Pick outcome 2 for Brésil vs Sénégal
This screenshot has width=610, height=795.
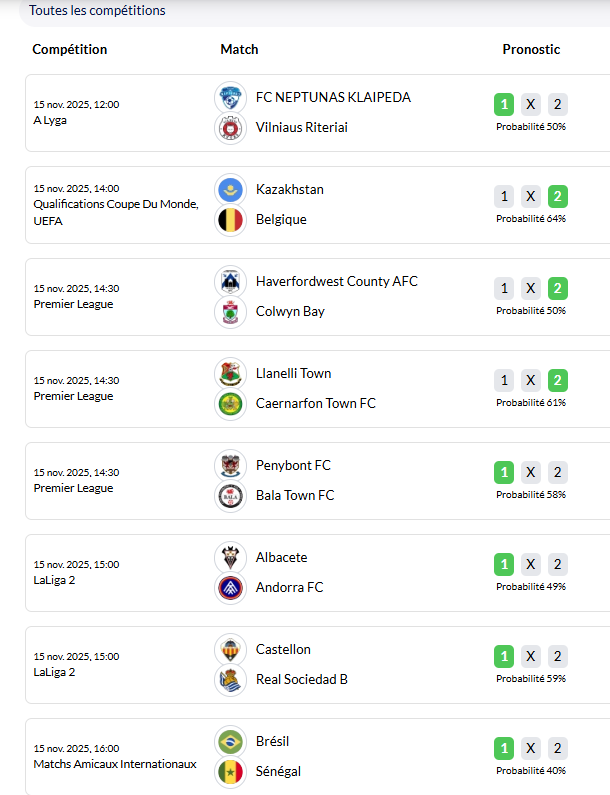point(558,748)
